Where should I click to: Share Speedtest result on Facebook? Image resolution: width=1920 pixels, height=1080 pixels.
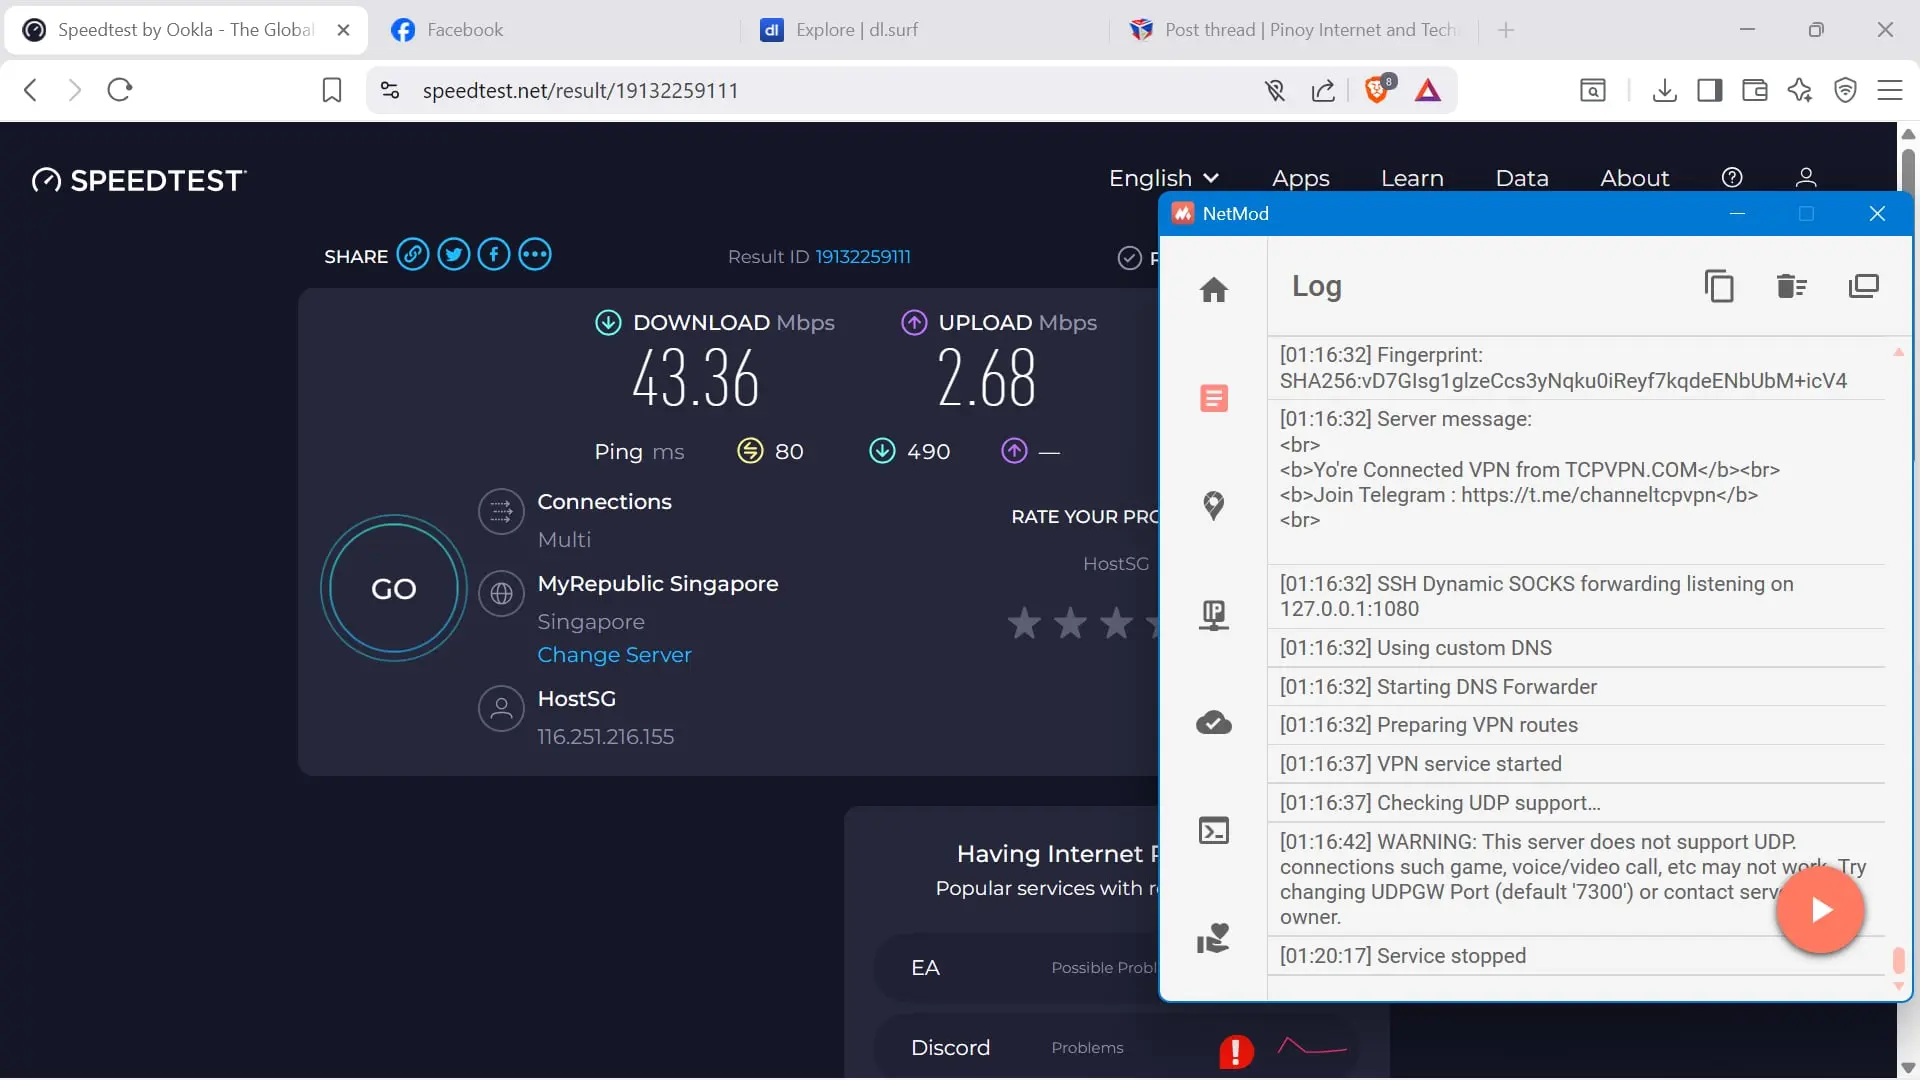point(494,255)
